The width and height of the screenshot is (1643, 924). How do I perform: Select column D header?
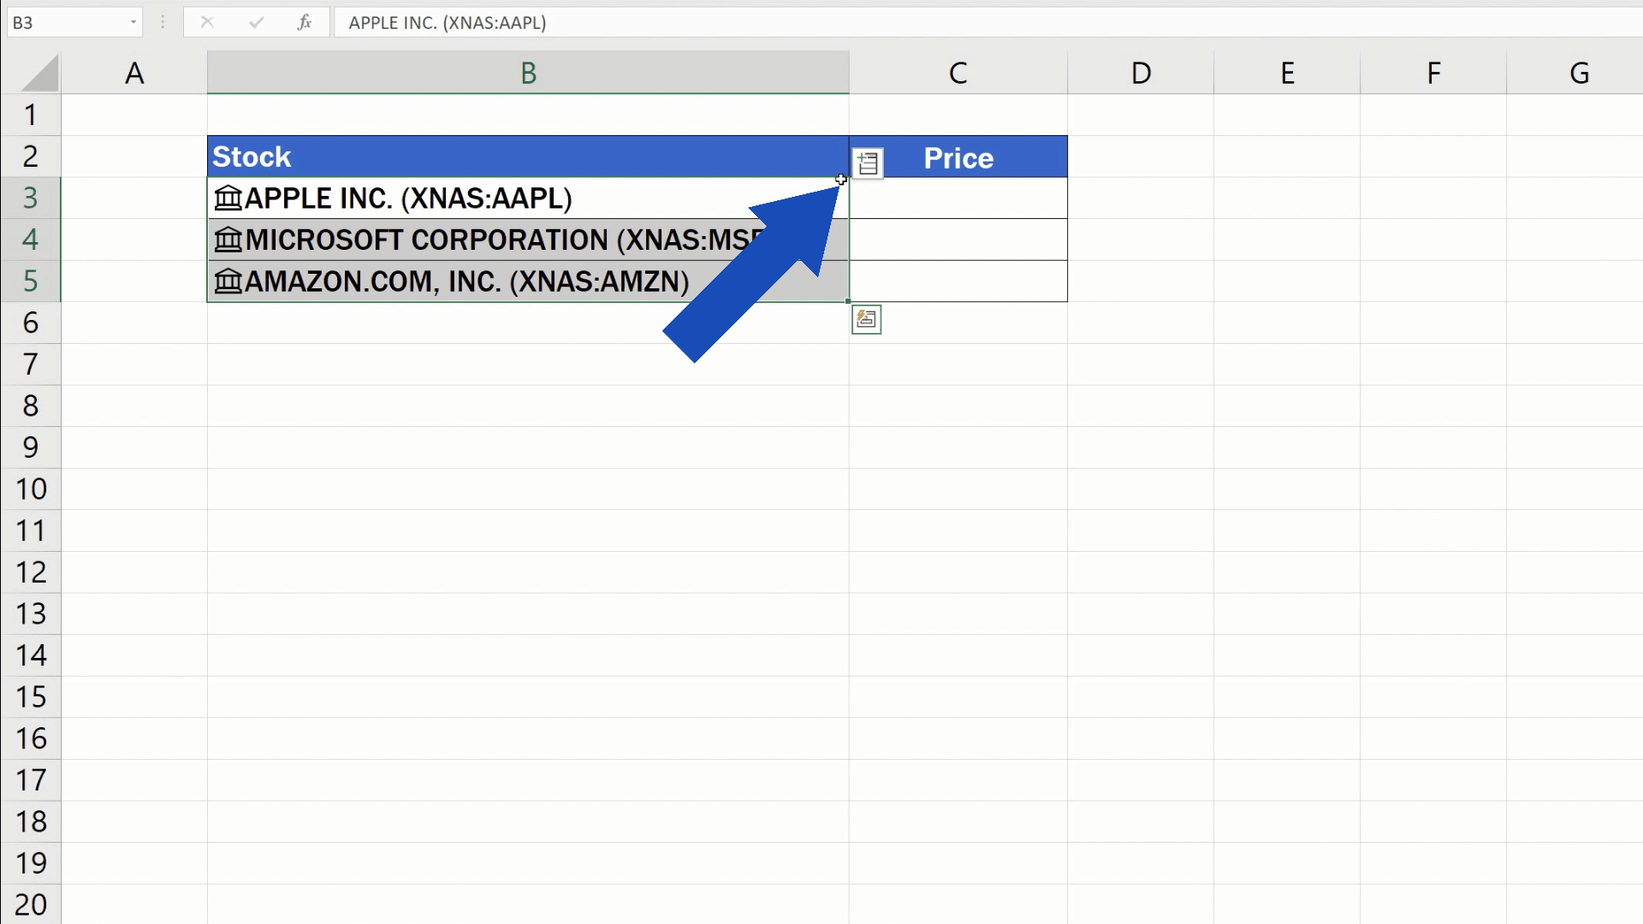tap(1140, 71)
